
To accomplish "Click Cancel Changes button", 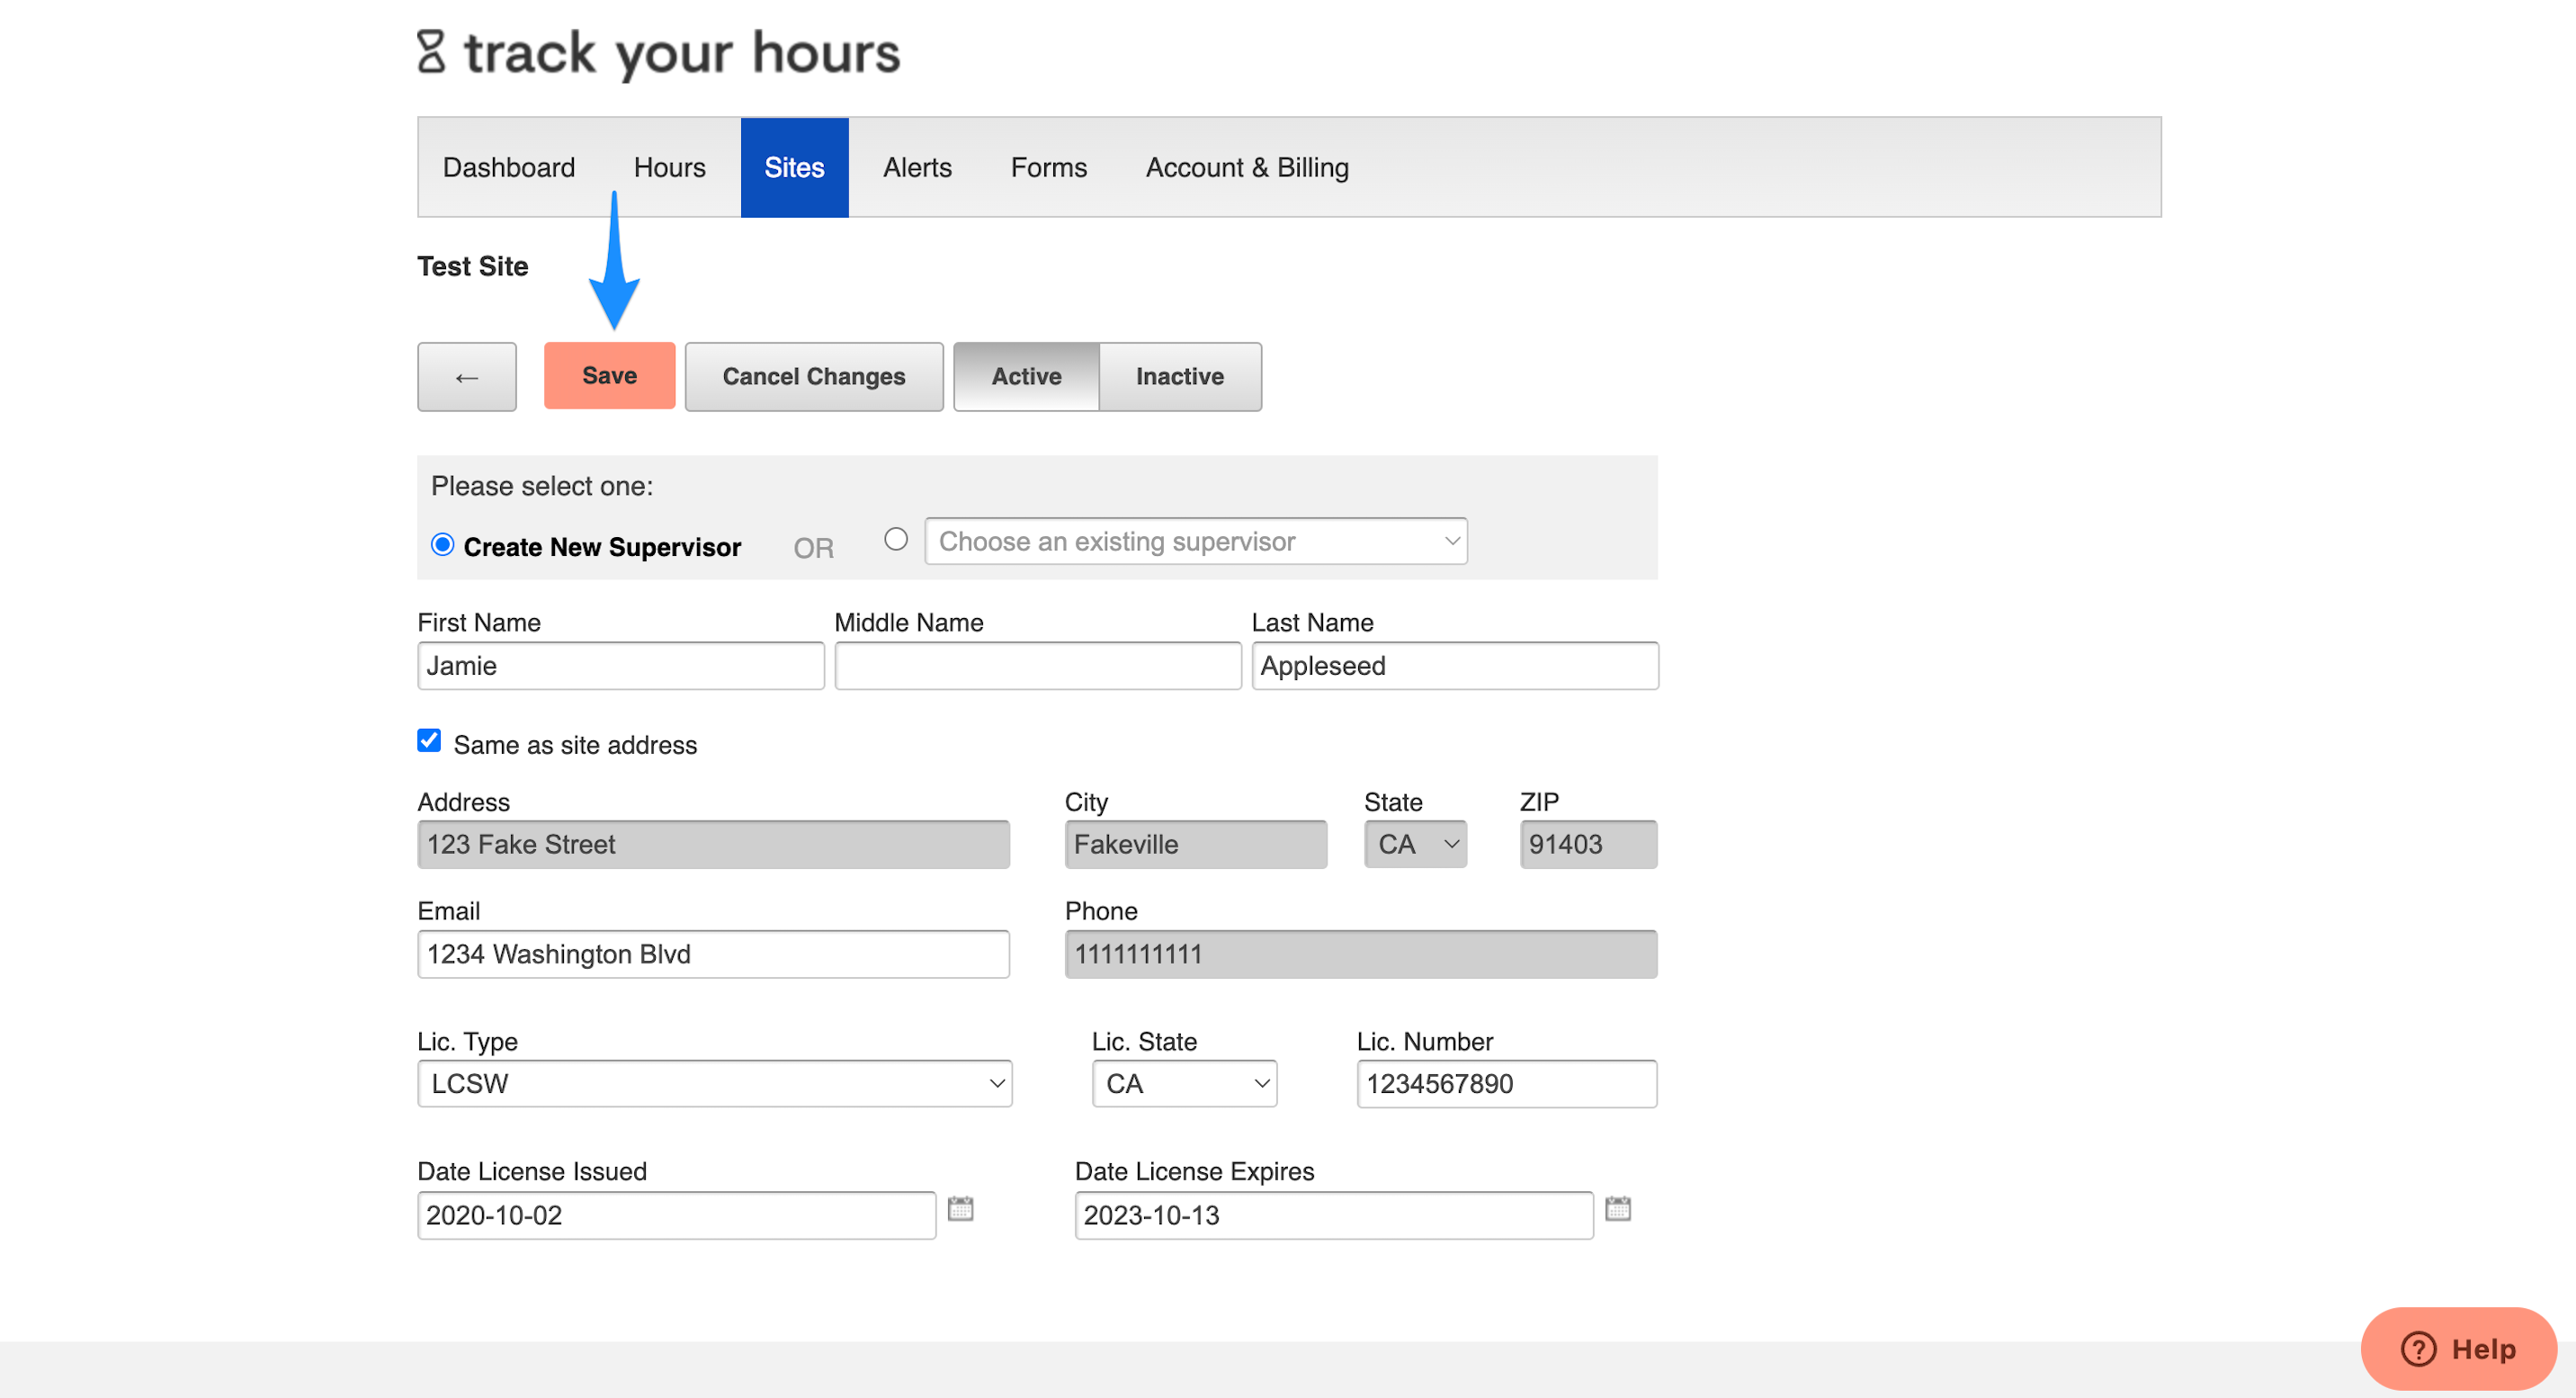I will pos(814,377).
